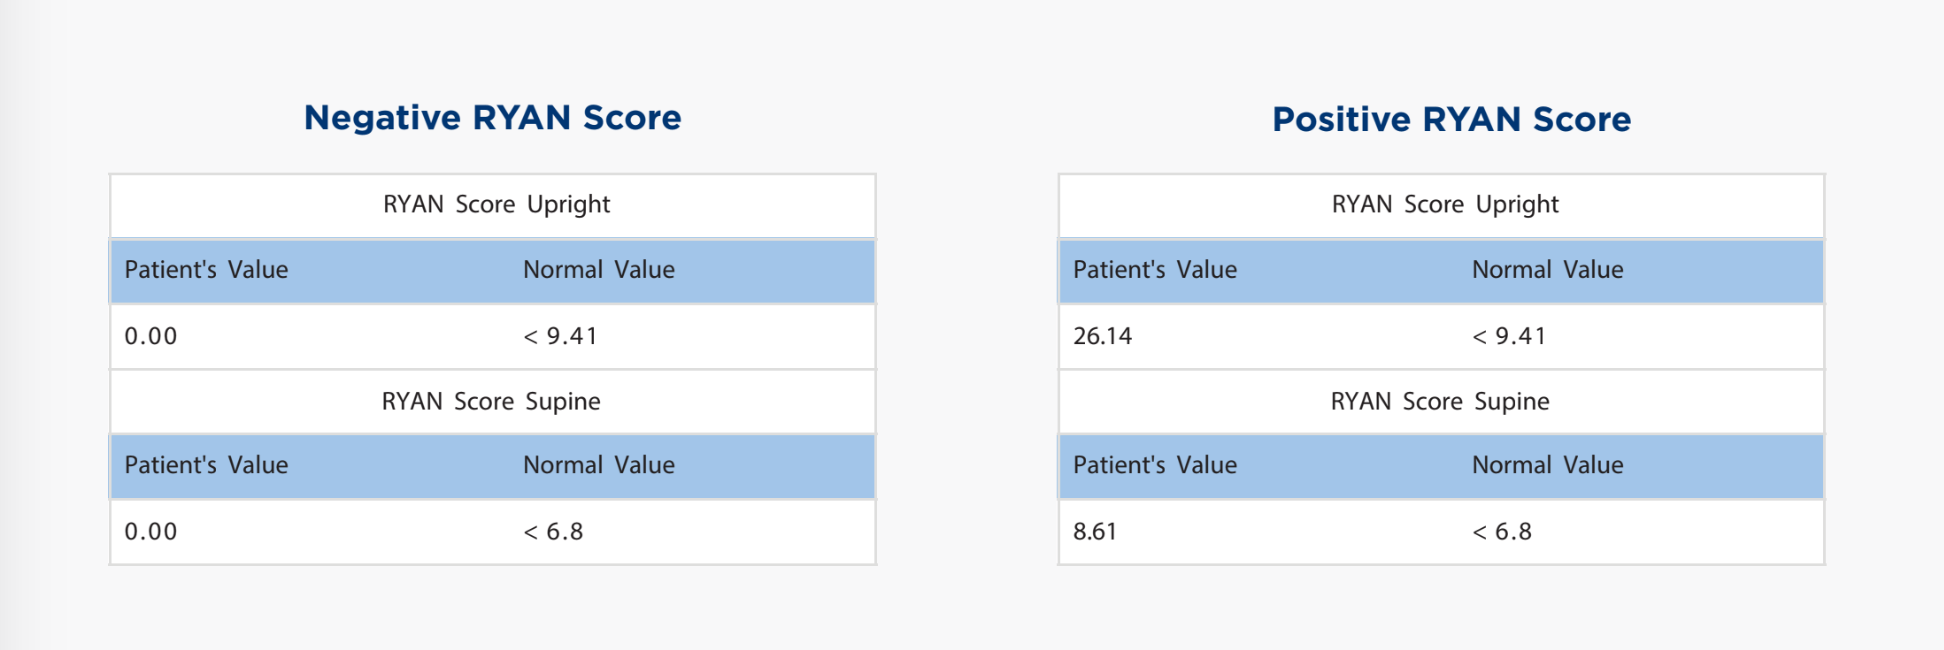Select RYAN Score Supine row in Positive table
1944x650 pixels.
click(x=1440, y=402)
